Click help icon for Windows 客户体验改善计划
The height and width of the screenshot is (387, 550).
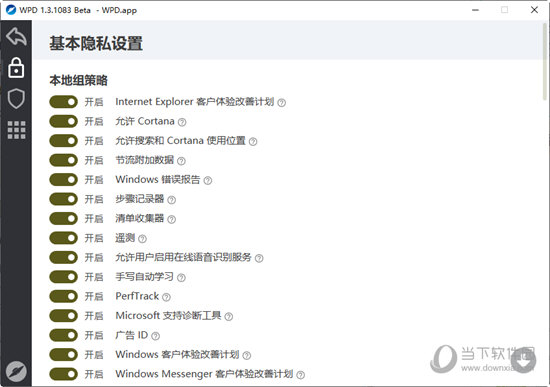[247, 355]
